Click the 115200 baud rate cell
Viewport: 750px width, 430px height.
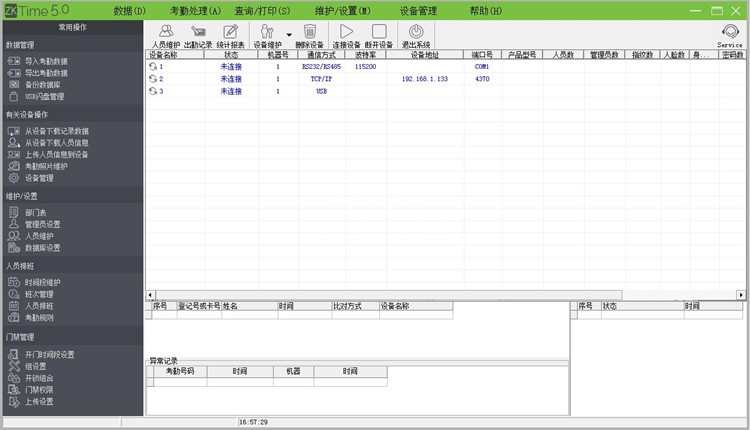pos(365,66)
